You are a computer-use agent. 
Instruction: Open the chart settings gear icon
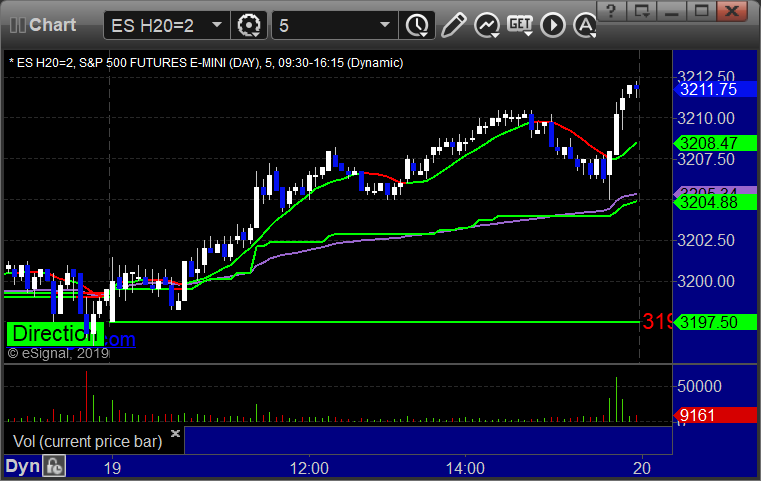coord(248,25)
